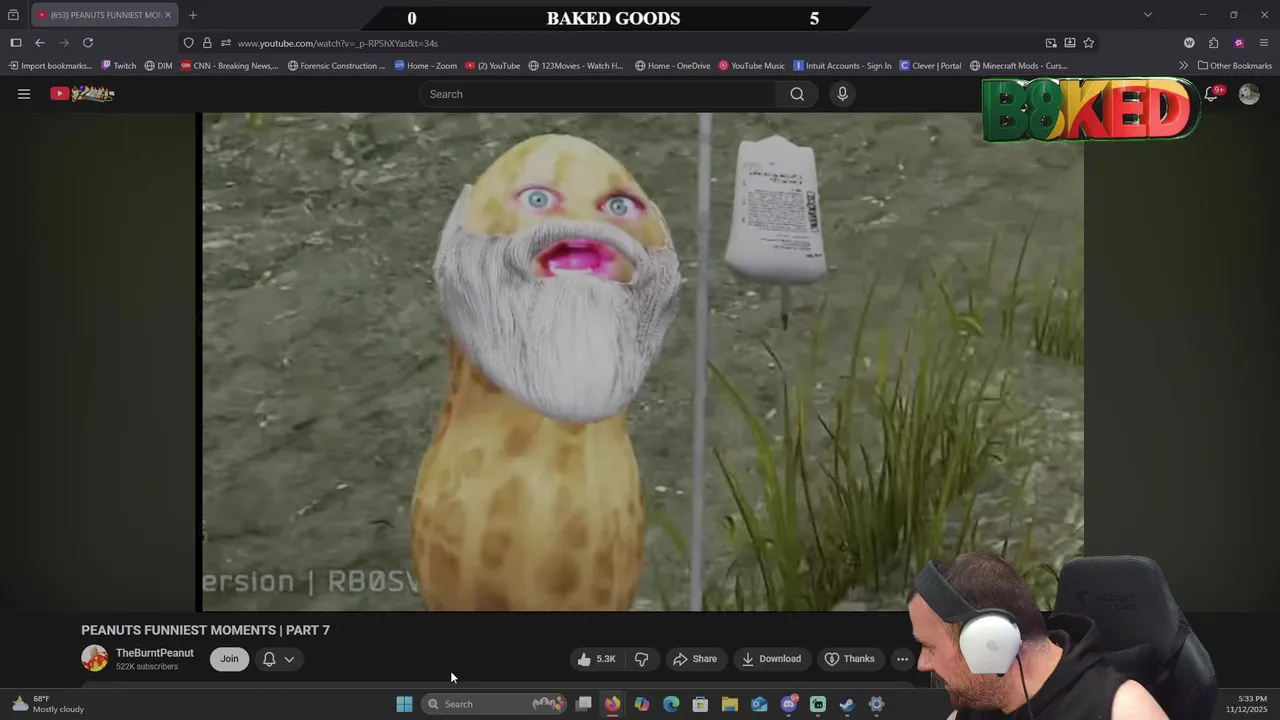Click inside the YouTube search field
This screenshot has height=720, width=1280.
598,94
